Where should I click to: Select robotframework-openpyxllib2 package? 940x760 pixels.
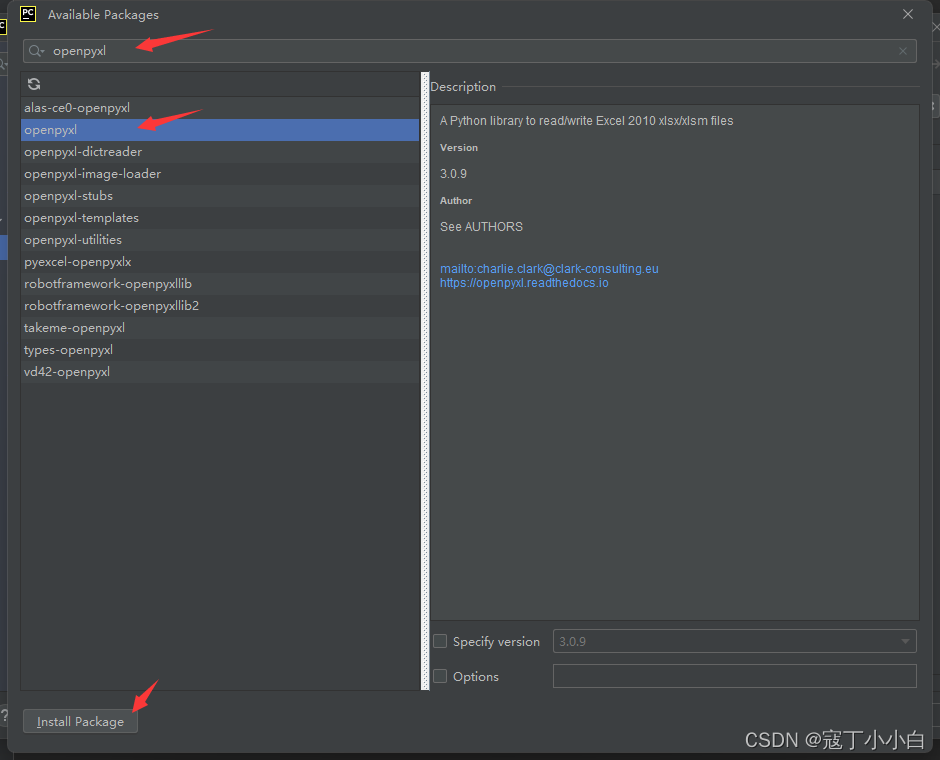pyautogui.click(x=220, y=306)
